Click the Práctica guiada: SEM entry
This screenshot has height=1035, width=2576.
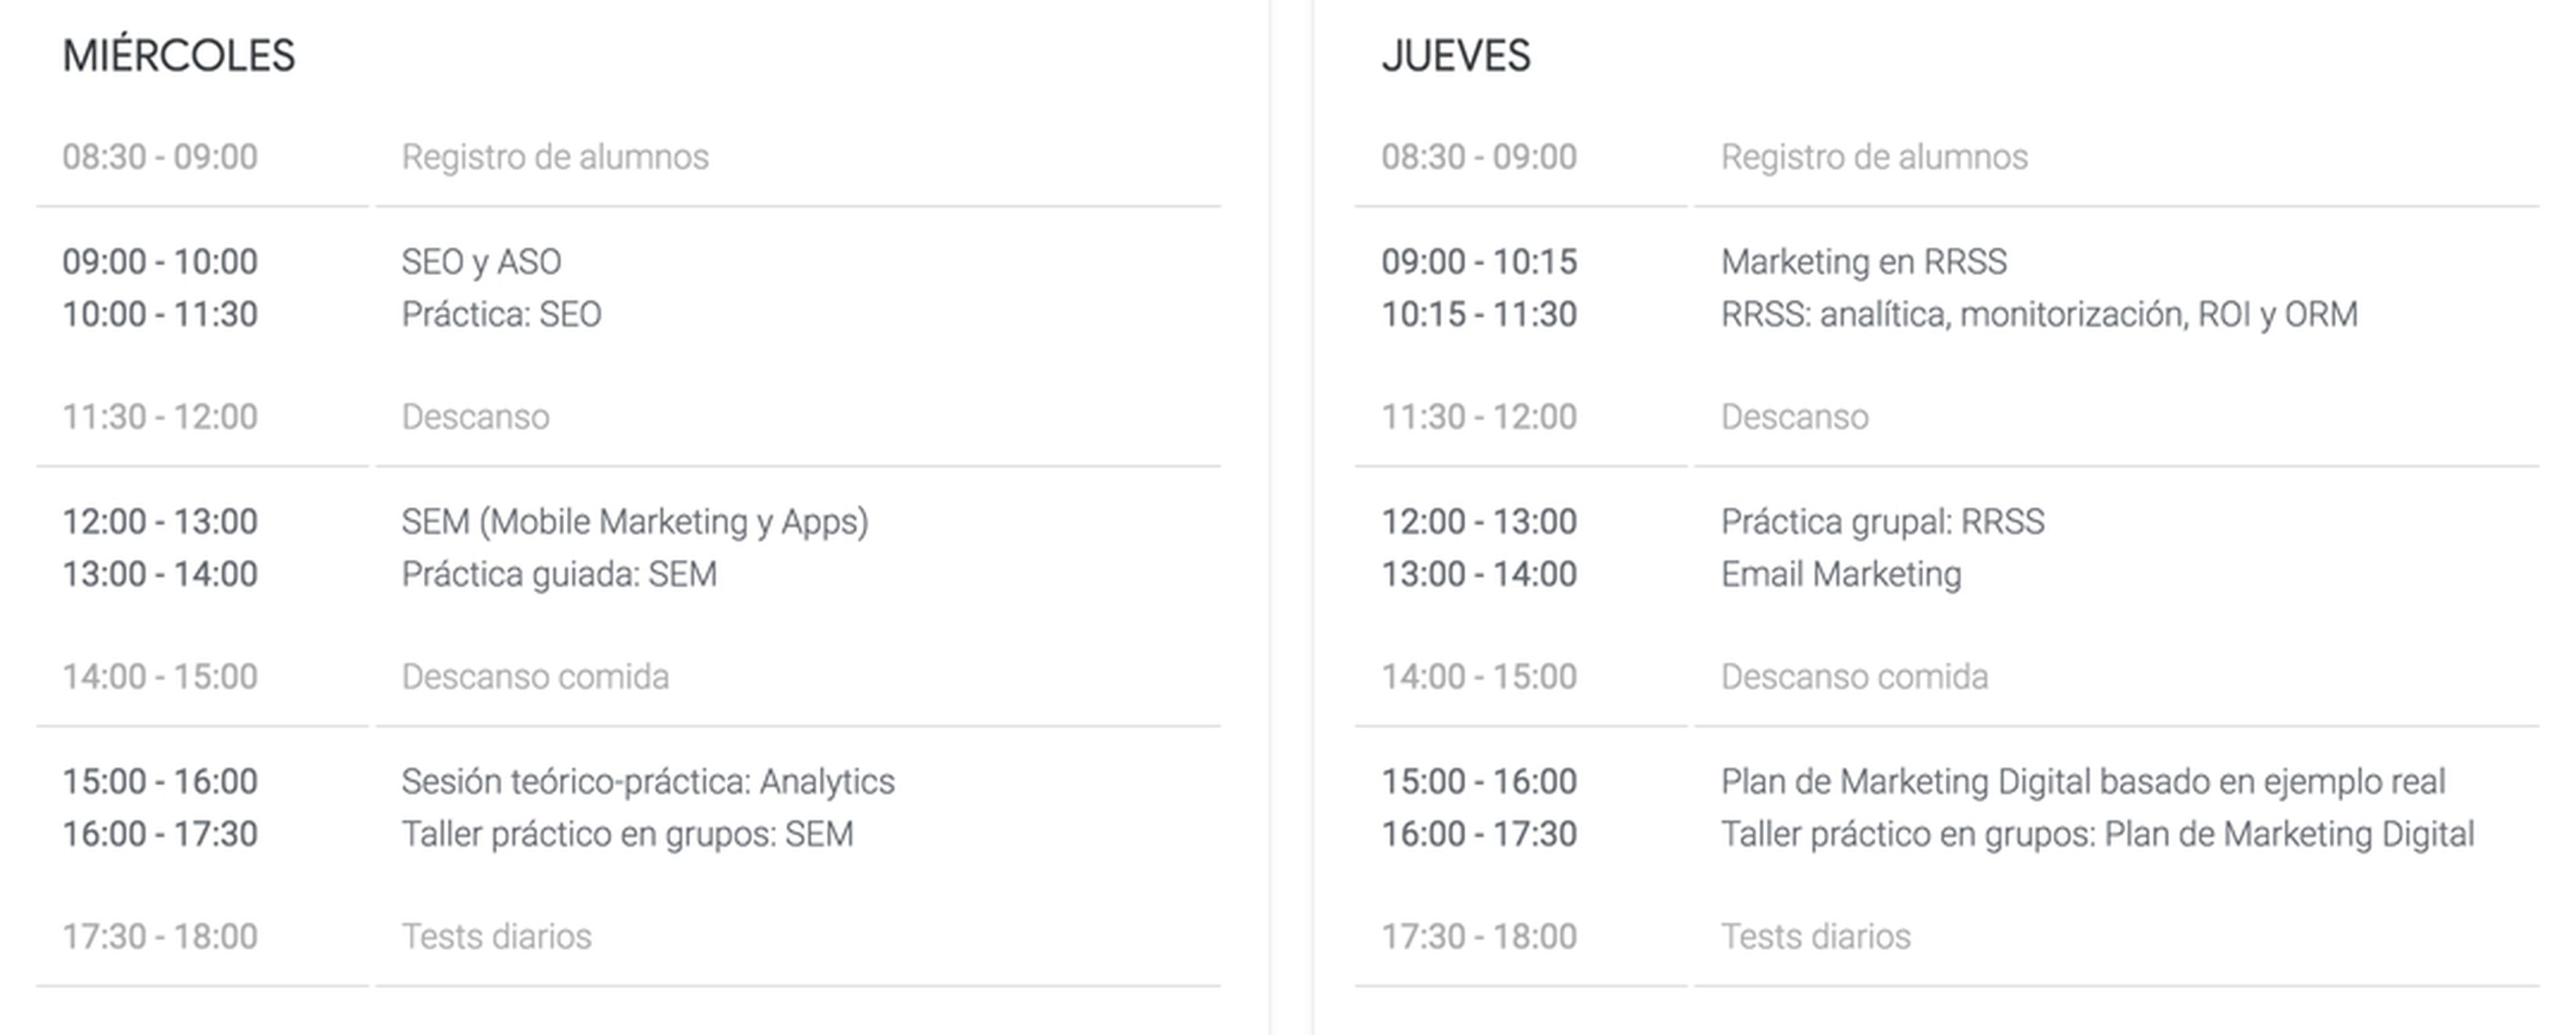pos(559,575)
